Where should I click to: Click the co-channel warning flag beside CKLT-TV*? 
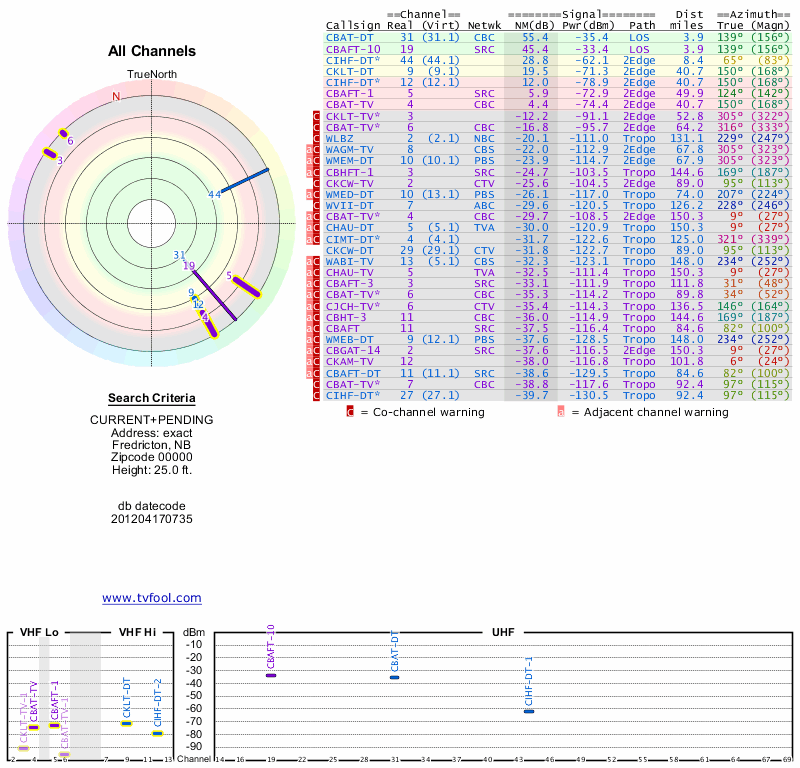(317, 117)
